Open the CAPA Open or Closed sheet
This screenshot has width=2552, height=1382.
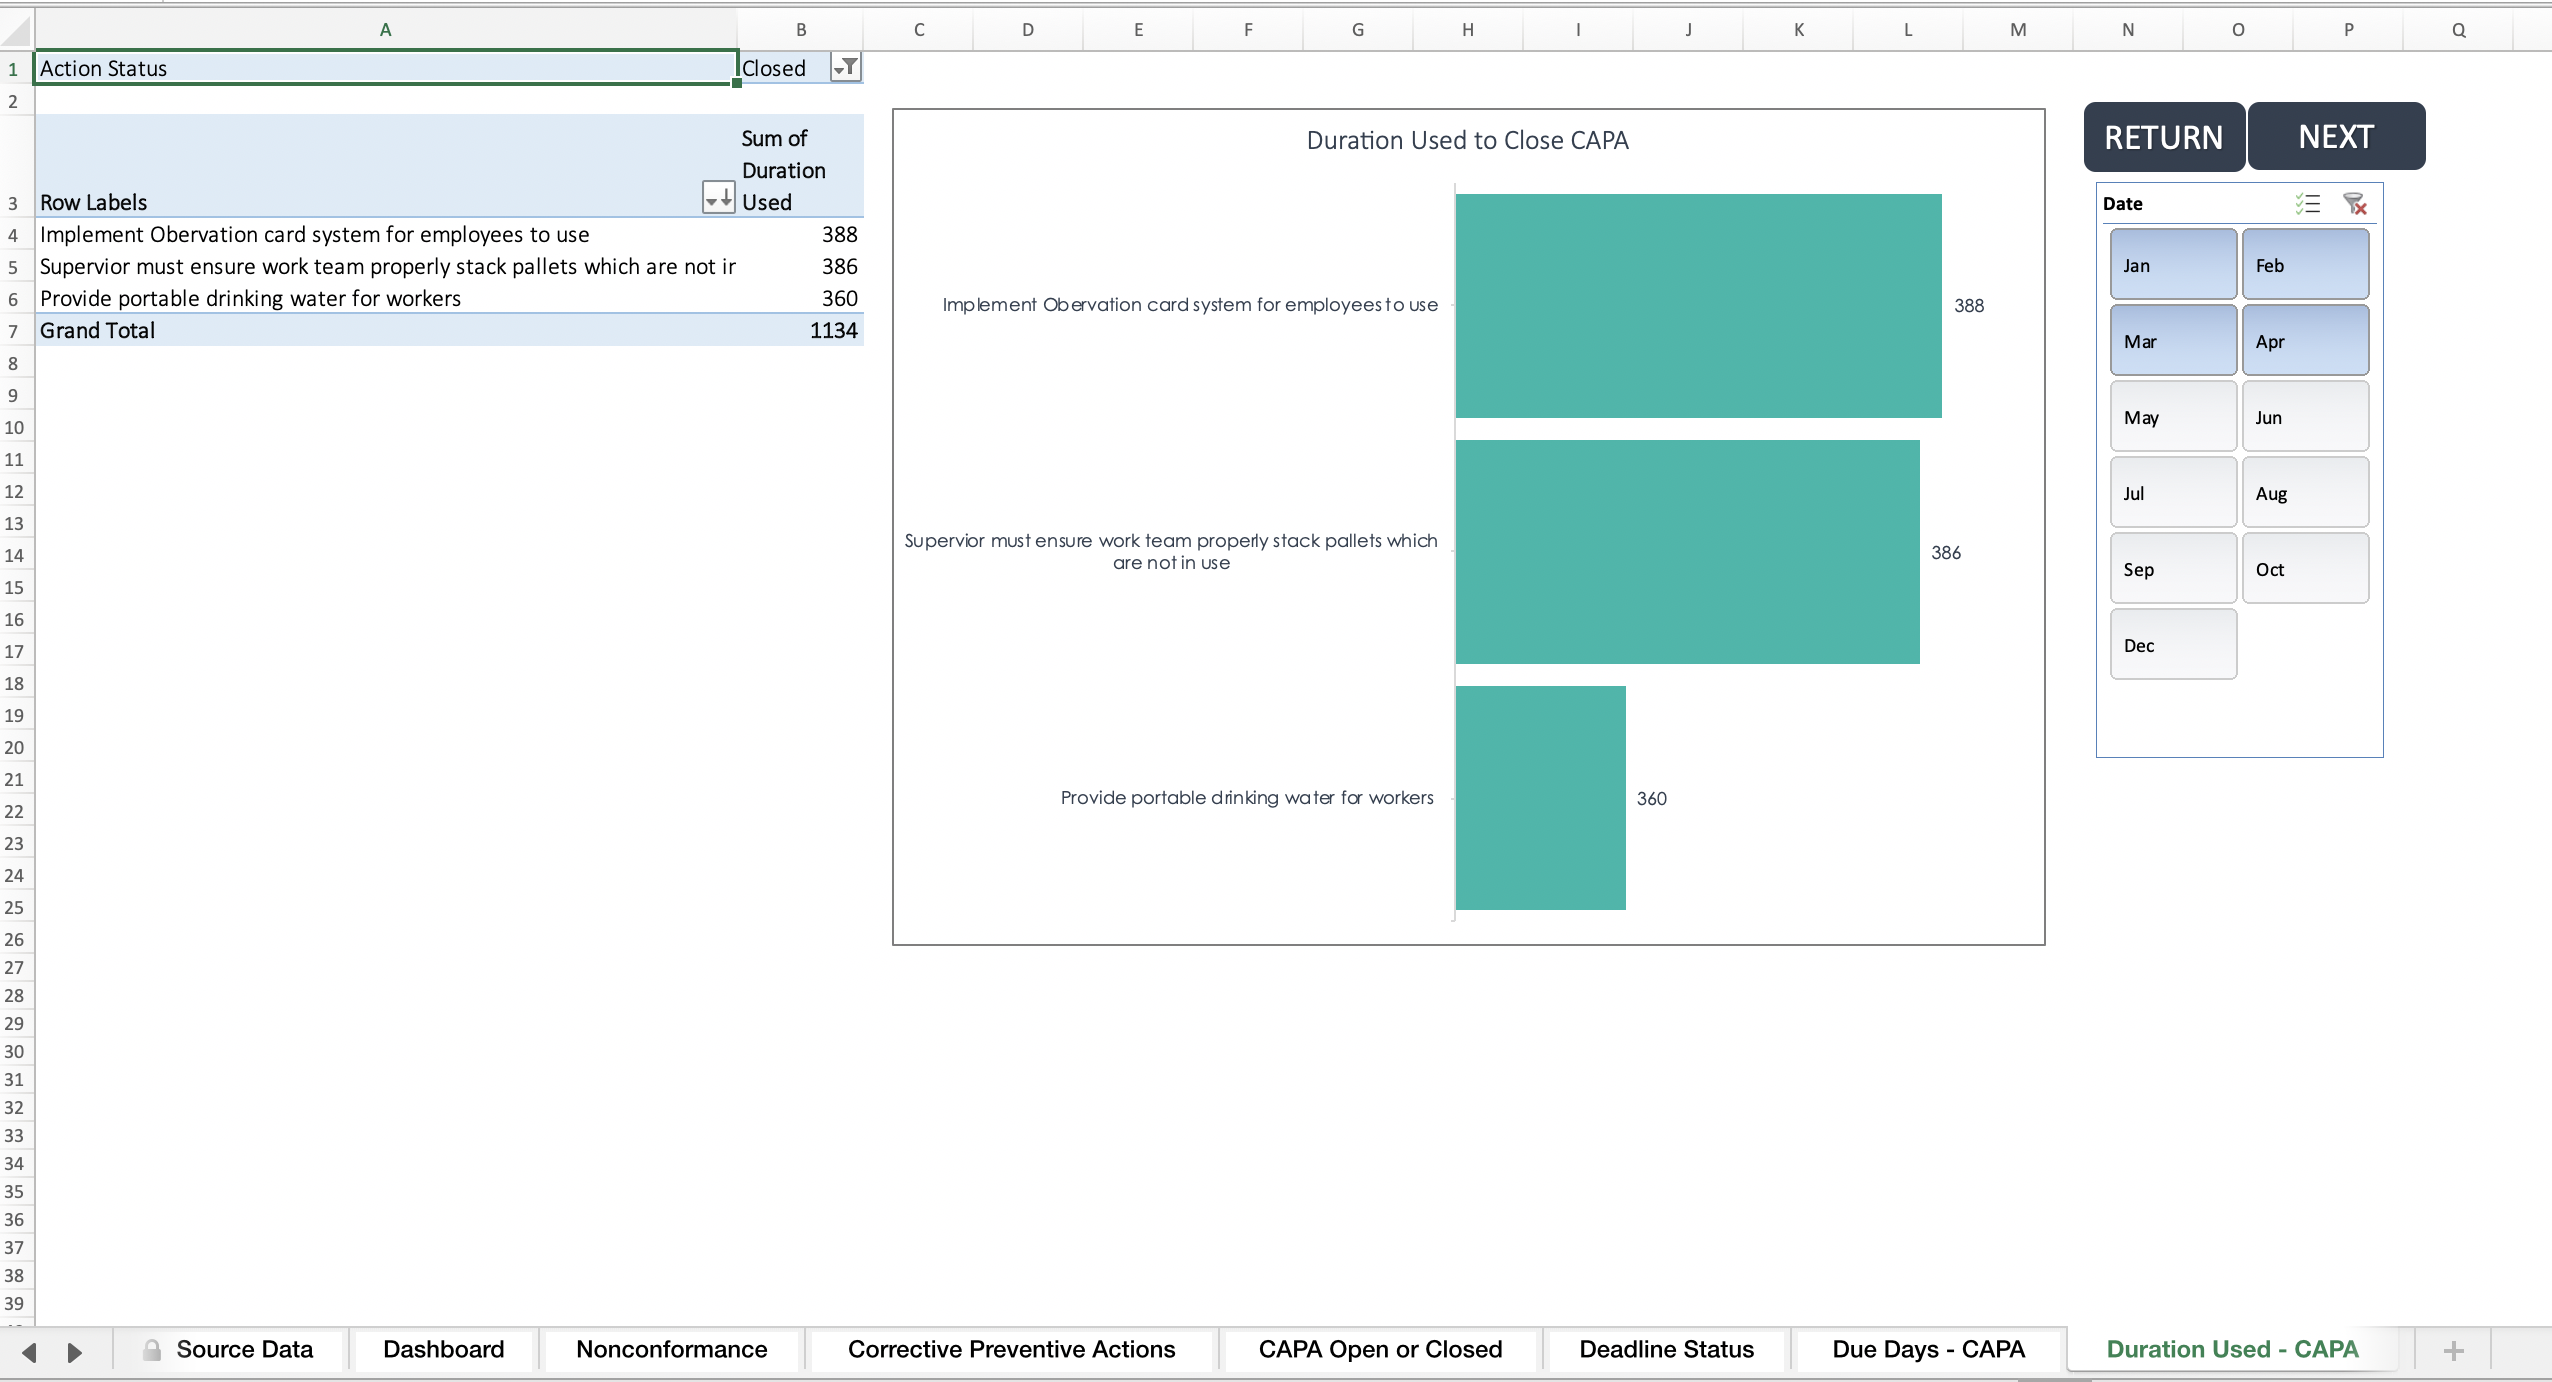[x=1380, y=1349]
